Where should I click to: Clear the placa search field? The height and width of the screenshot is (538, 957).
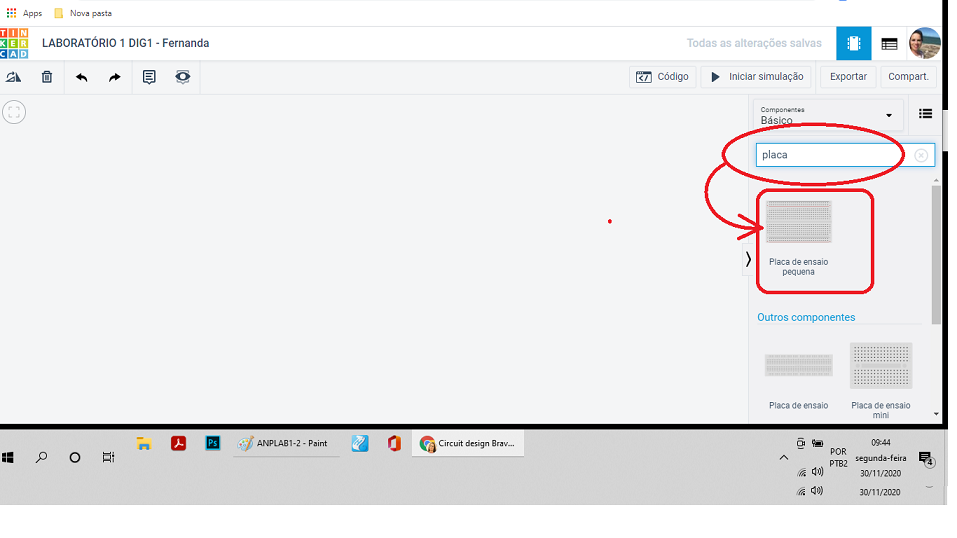921,155
